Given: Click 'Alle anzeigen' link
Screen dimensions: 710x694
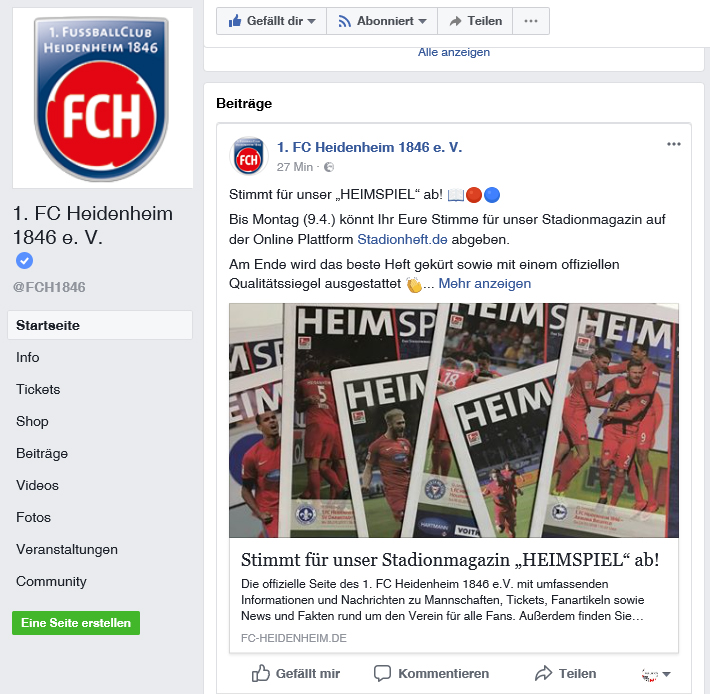Looking at the screenshot, I should click(454, 52).
